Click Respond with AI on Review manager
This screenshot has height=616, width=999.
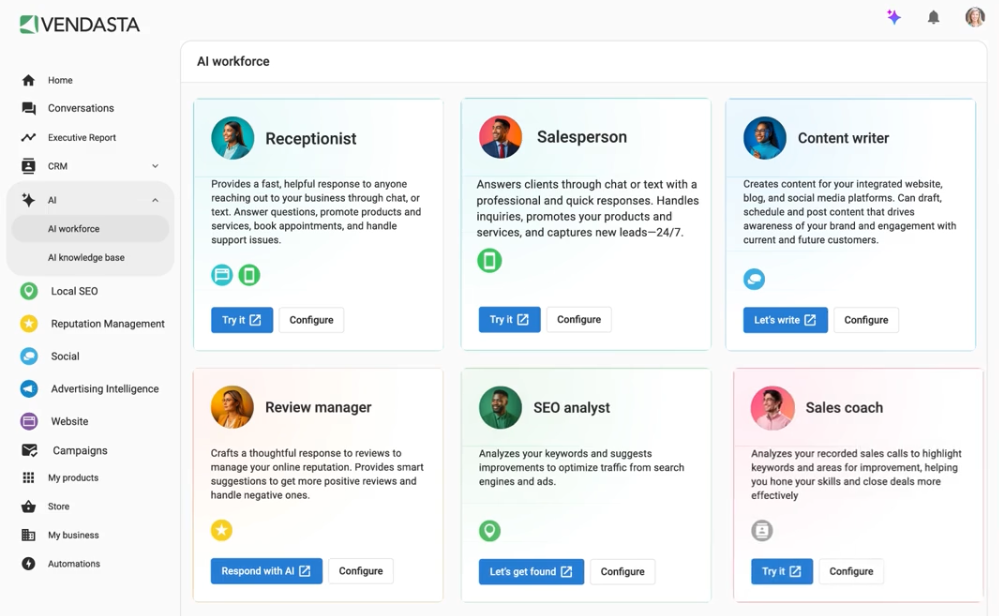(266, 570)
